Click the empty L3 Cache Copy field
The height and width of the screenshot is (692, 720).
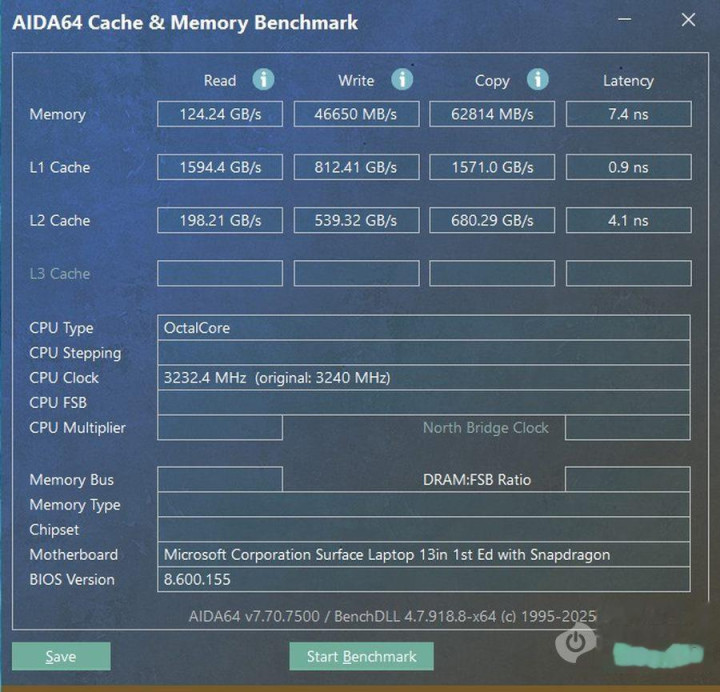[492, 274]
